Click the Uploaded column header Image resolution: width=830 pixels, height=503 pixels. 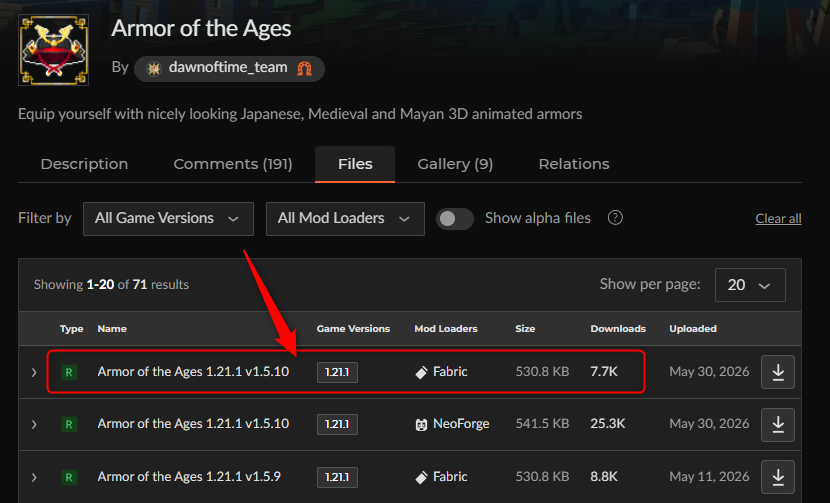click(x=693, y=329)
